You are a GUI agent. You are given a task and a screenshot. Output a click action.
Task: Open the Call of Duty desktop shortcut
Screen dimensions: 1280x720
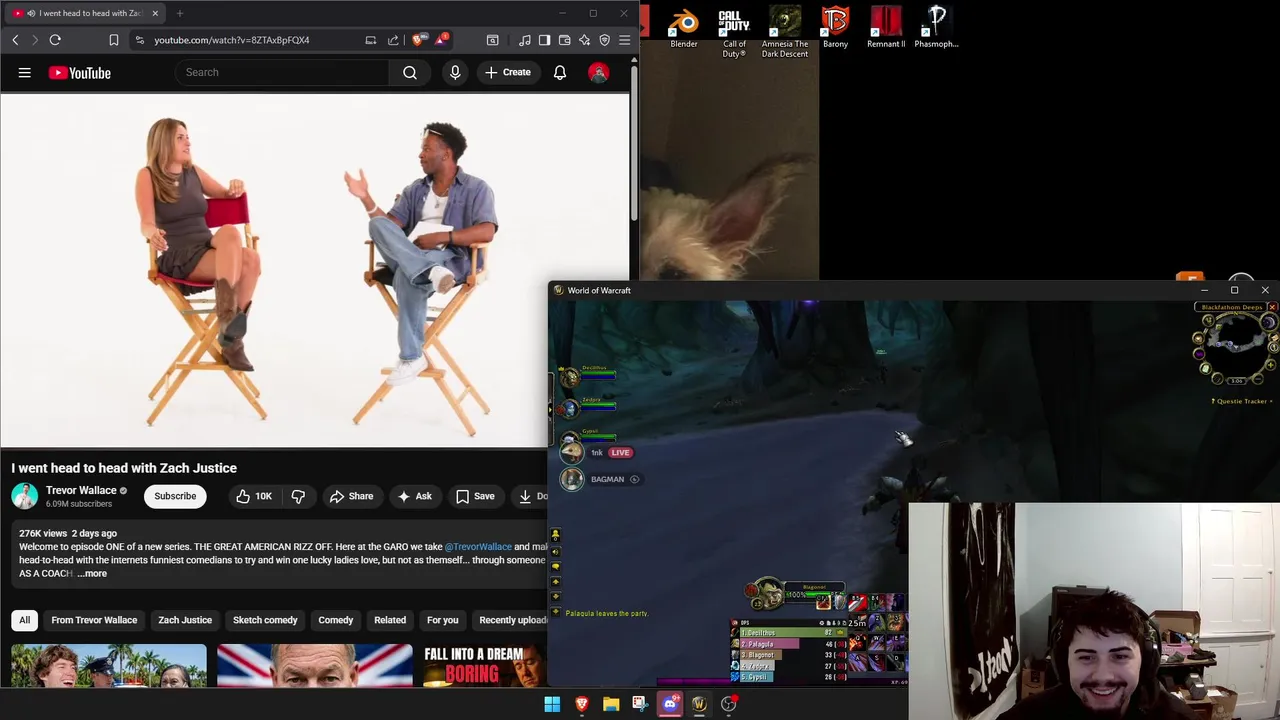(x=734, y=32)
